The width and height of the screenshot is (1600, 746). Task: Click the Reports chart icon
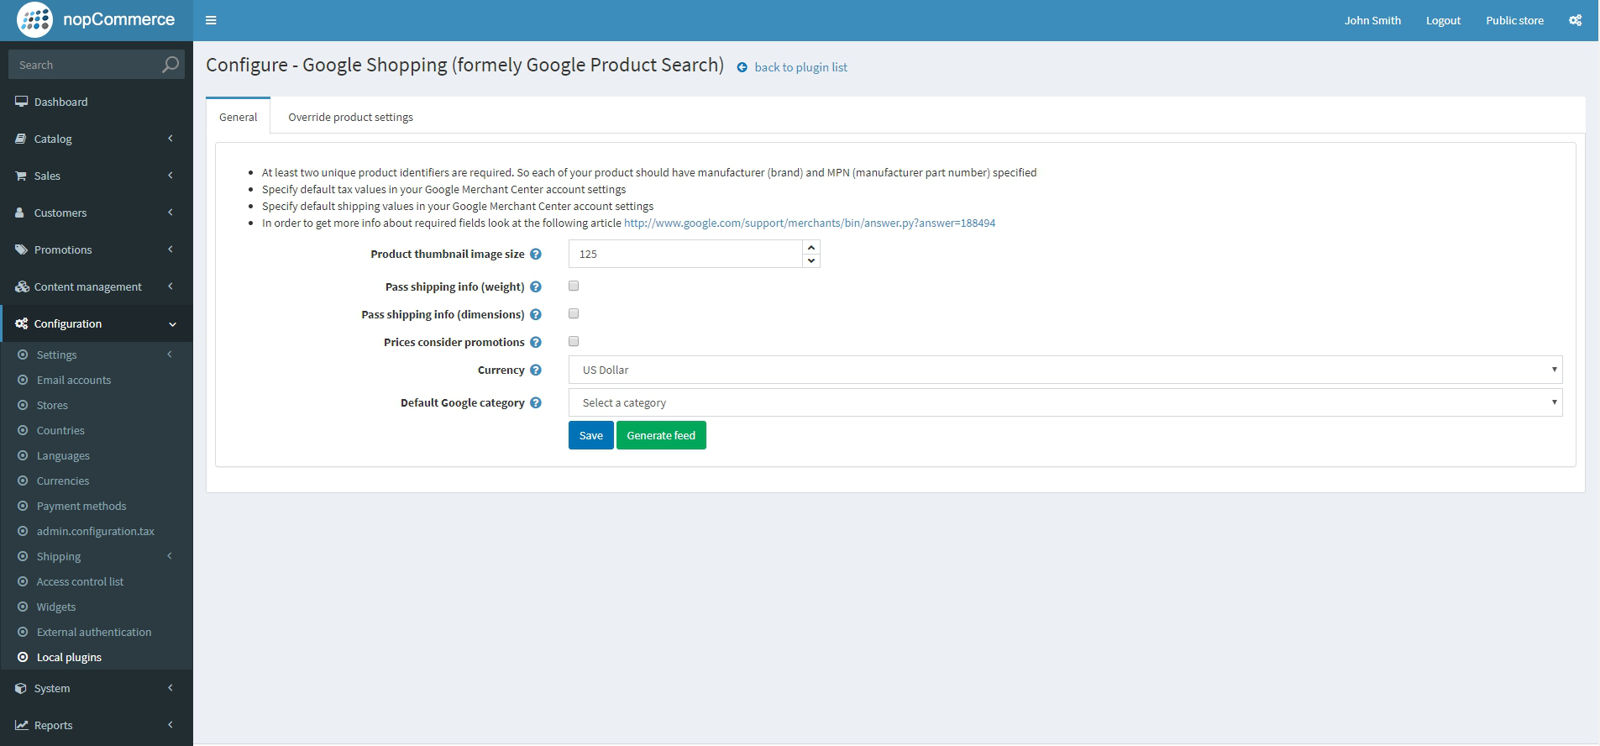[22, 726]
